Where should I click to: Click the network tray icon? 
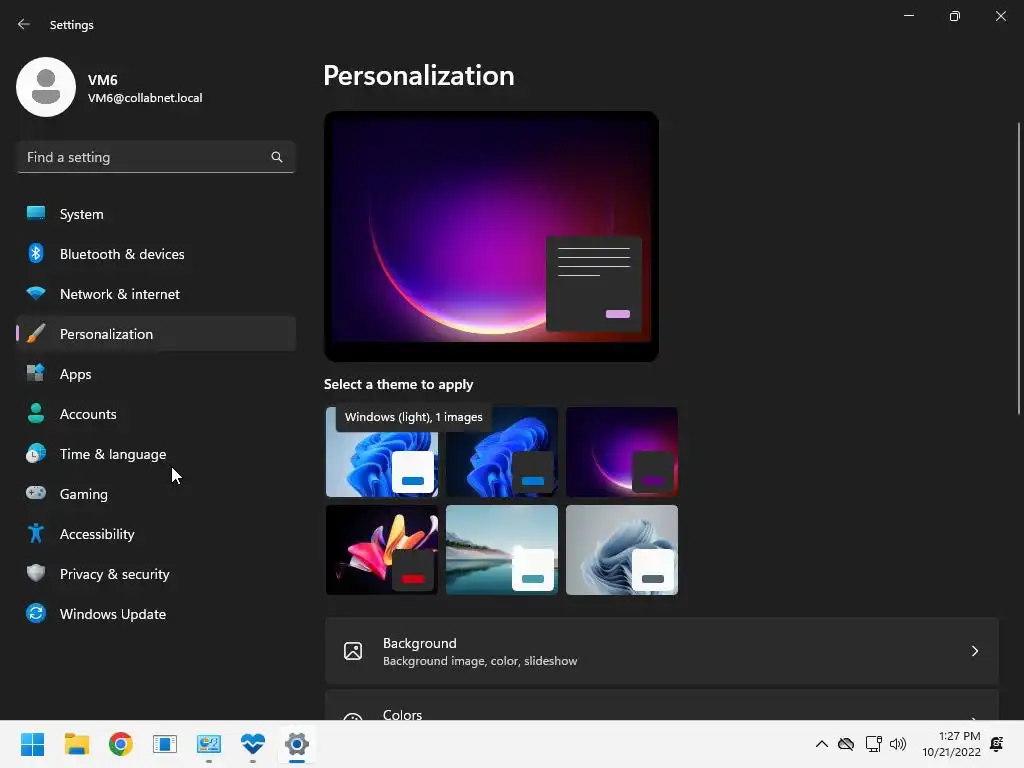[x=873, y=744]
